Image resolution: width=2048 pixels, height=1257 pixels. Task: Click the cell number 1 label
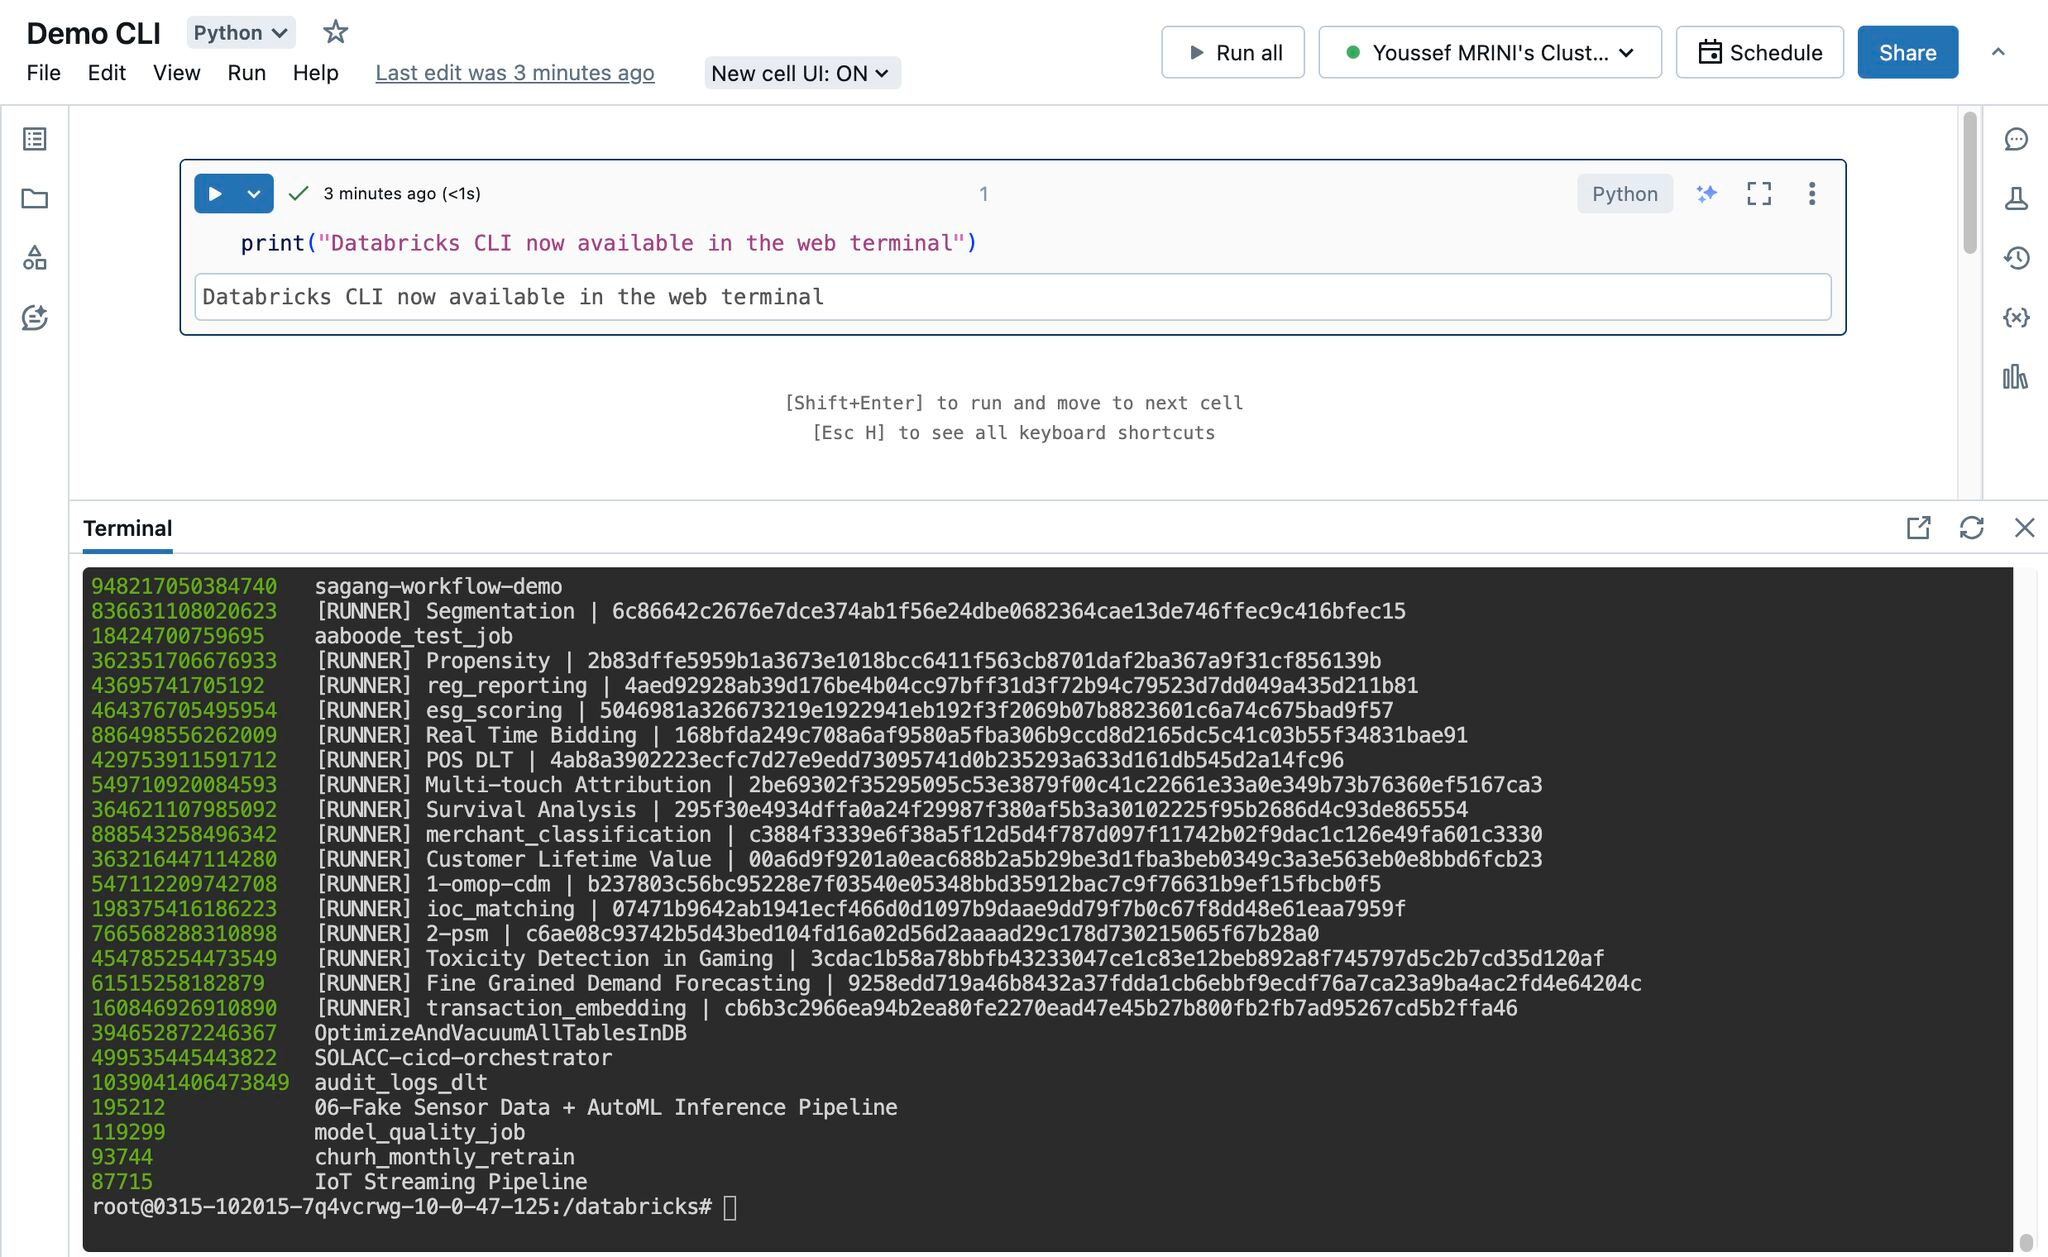pos(984,194)
